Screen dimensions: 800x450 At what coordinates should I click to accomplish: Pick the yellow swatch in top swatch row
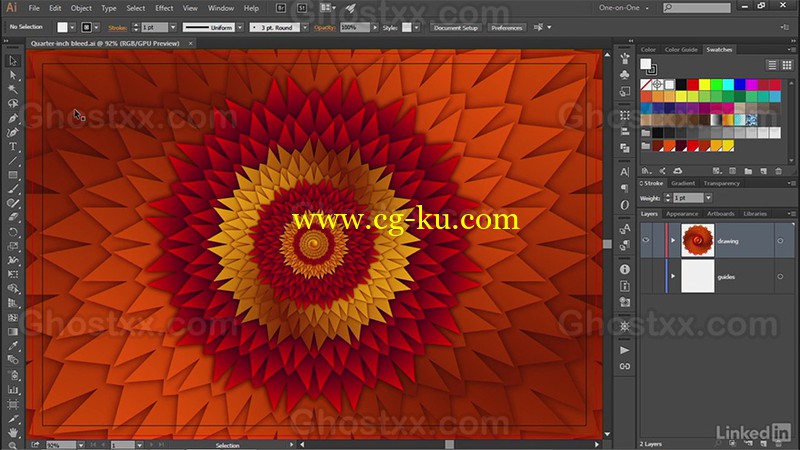(704, 84)
